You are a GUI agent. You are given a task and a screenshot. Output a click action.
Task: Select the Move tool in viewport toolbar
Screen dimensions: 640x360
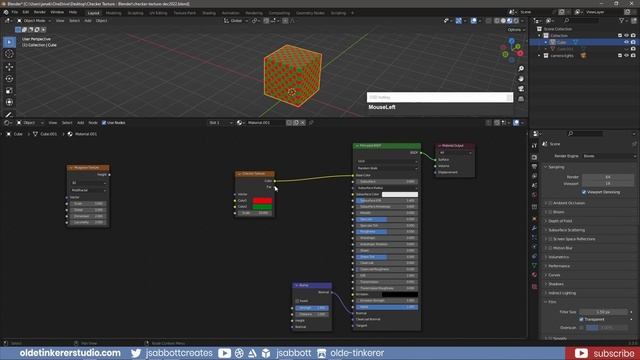click(9, 66)
